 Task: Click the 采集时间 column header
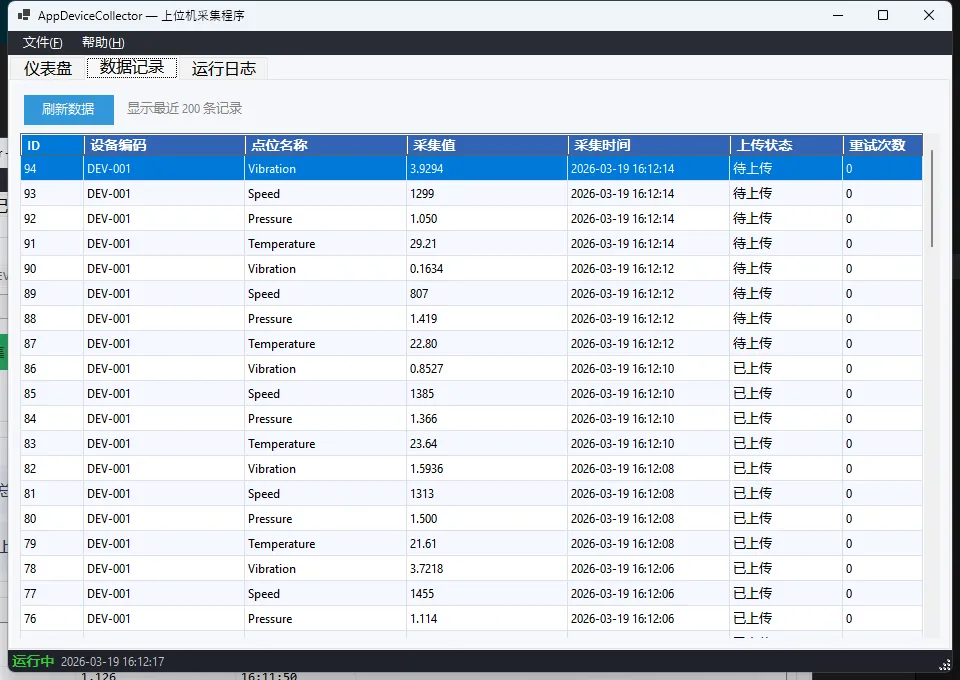point(649,145)
